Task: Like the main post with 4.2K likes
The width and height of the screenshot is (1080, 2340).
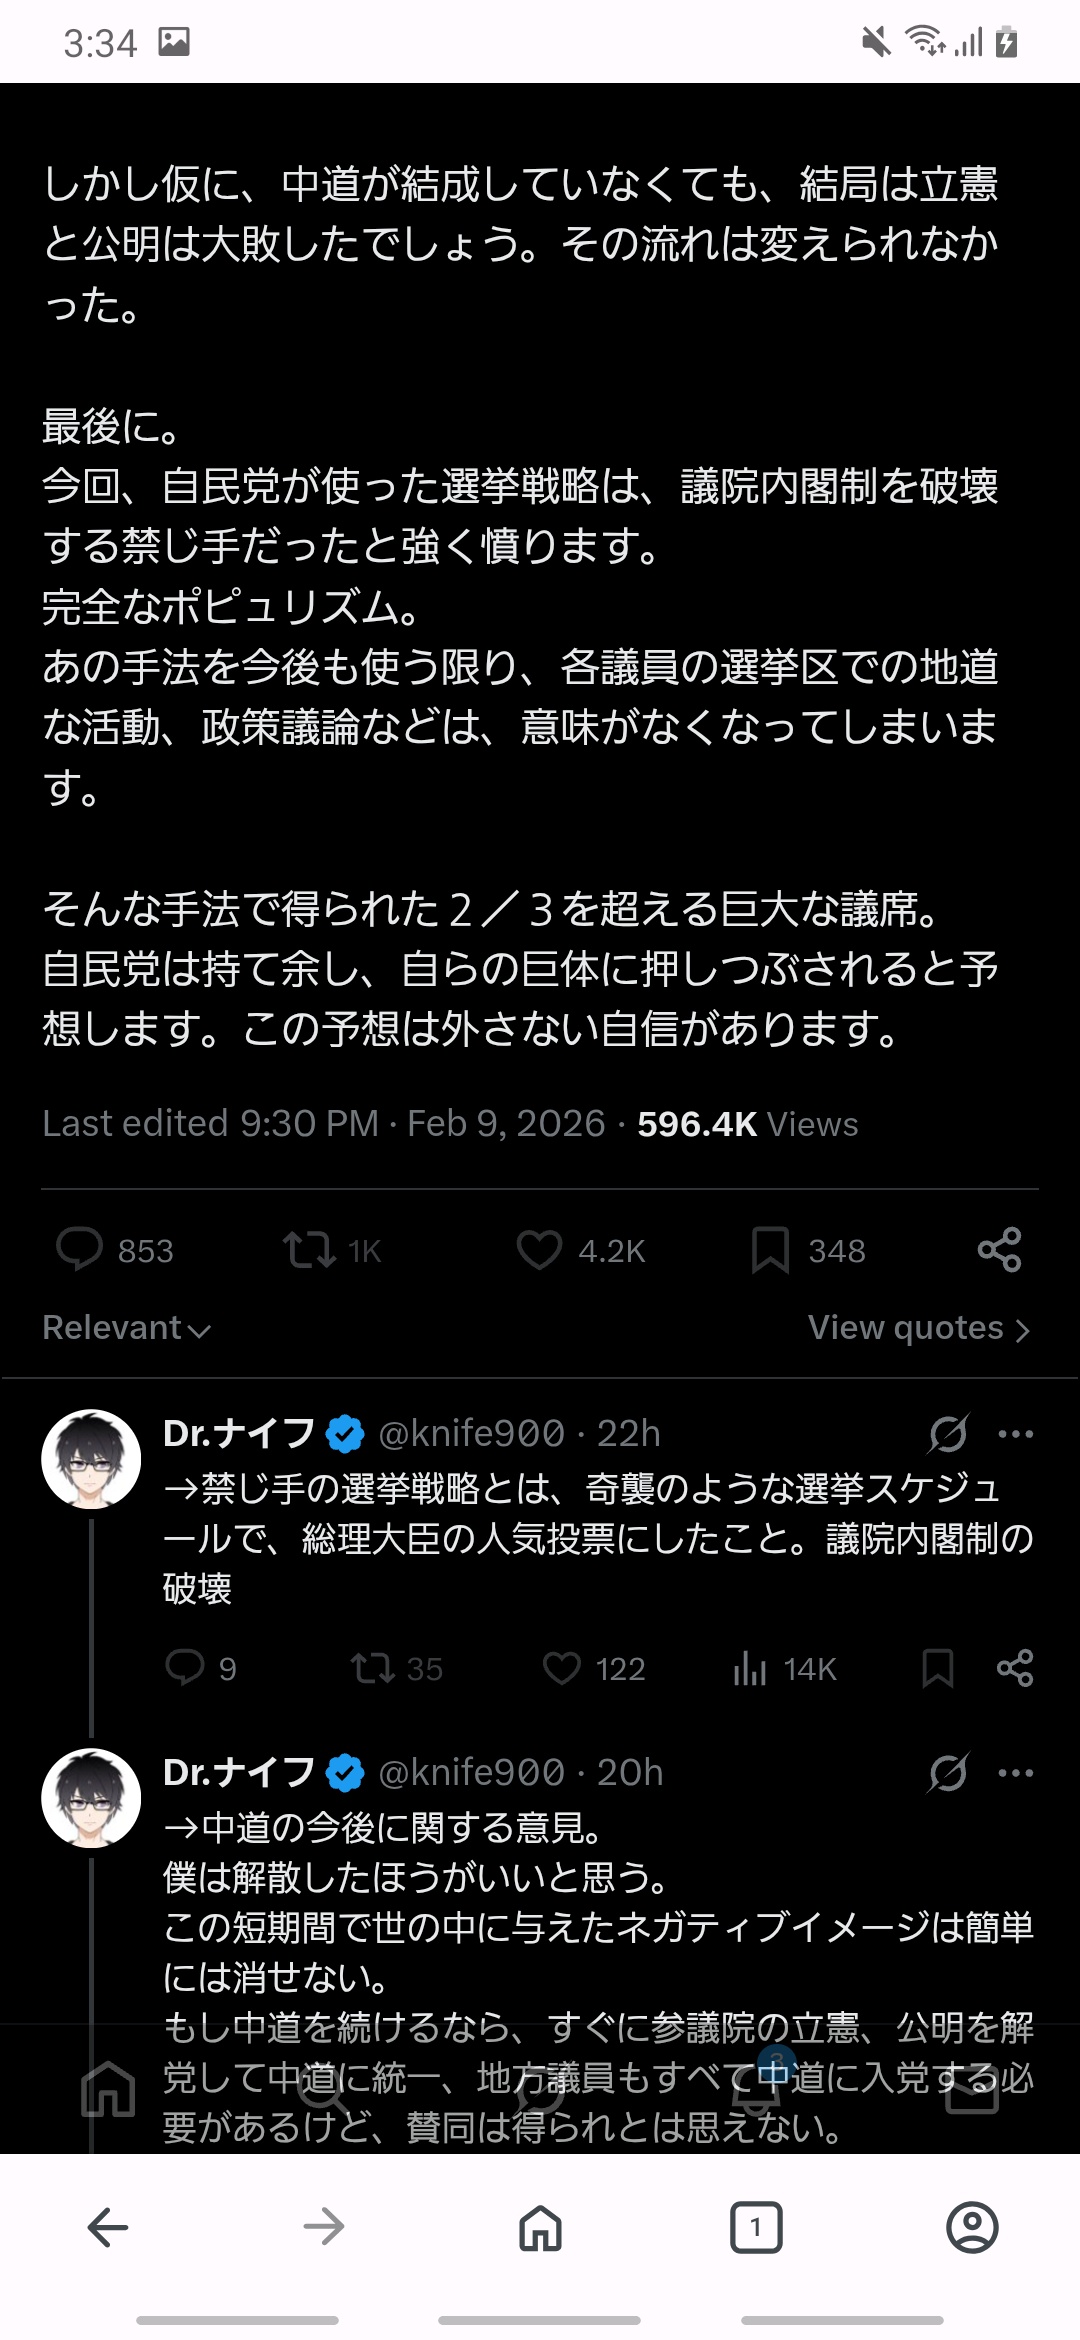Action: [539, 1250]
